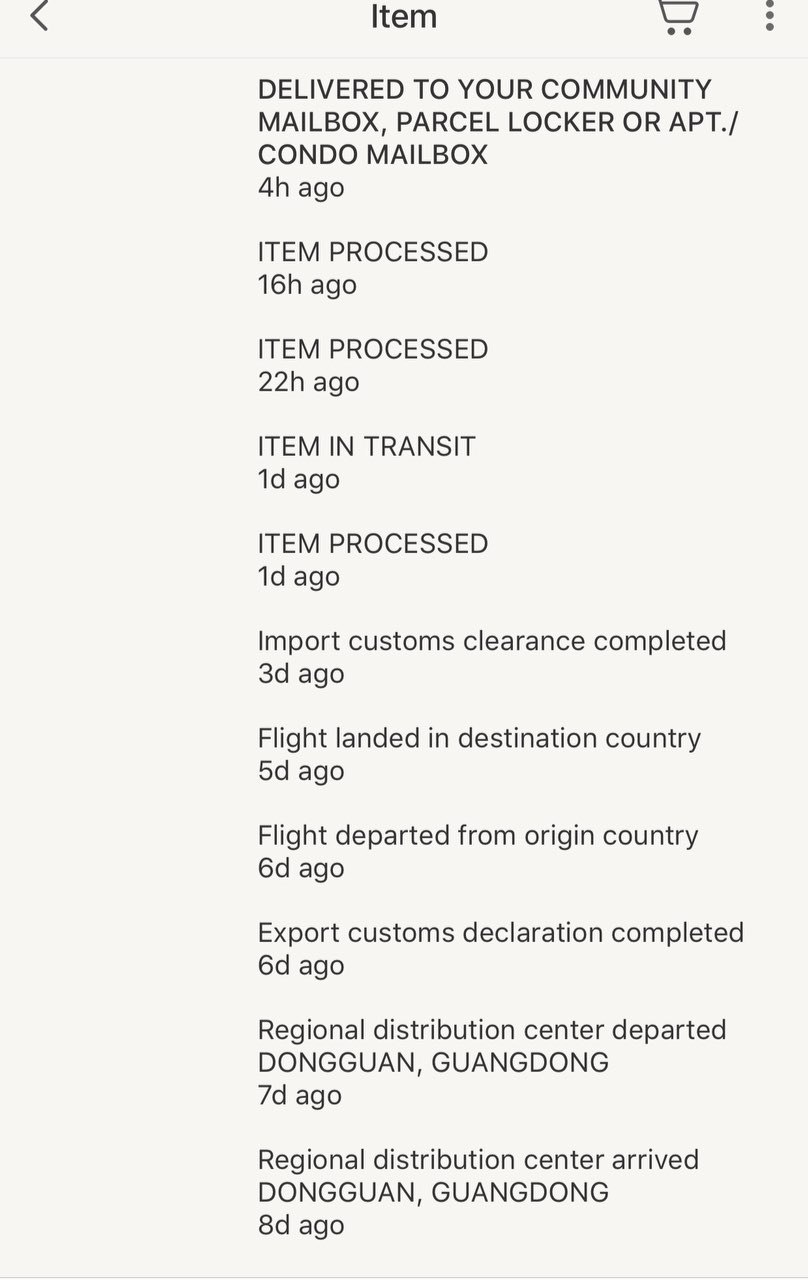The height and width of the screenshot is (1280, 808).
Task: Select Regional distribution center arrived entry
Action: pos(478,1160)
